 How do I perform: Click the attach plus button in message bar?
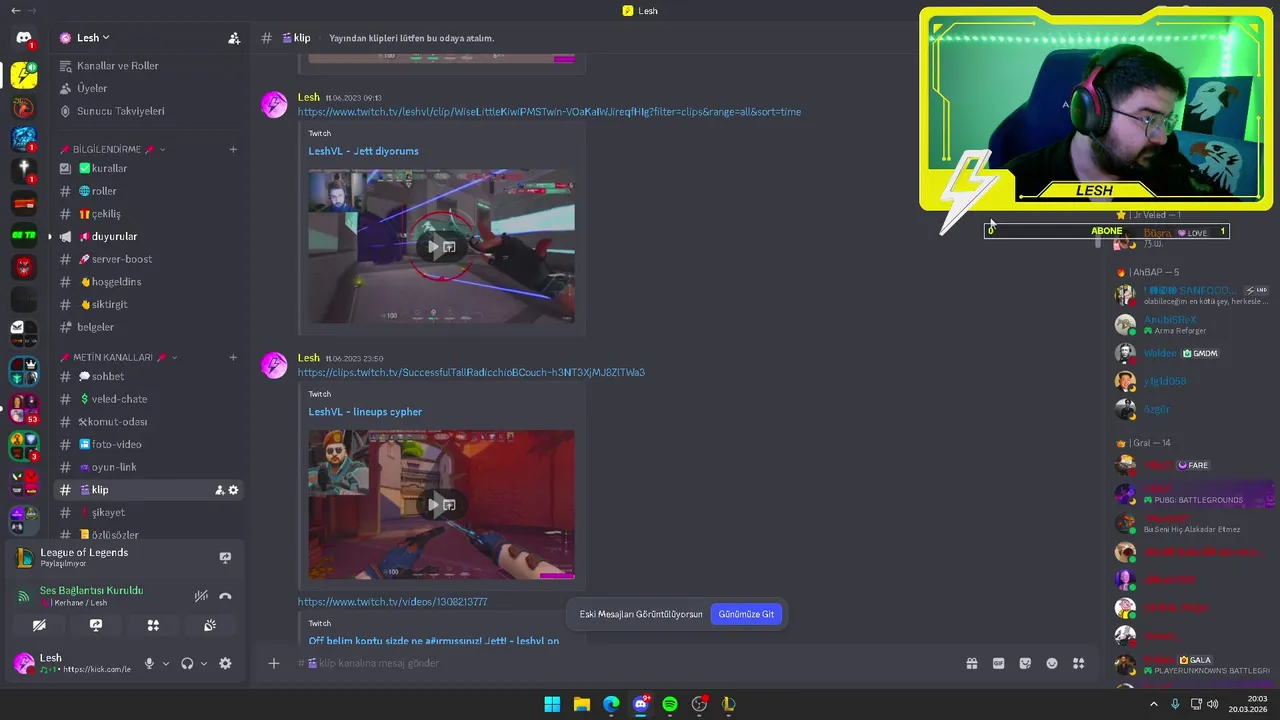coord(273,663)
